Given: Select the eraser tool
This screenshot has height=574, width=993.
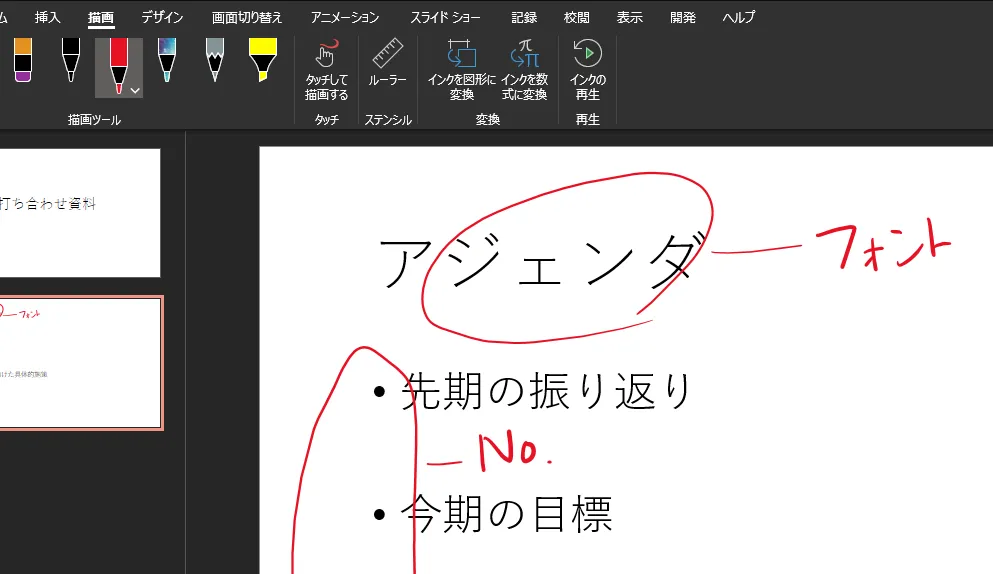Looking at the screenshot, I should pos(23,62).
